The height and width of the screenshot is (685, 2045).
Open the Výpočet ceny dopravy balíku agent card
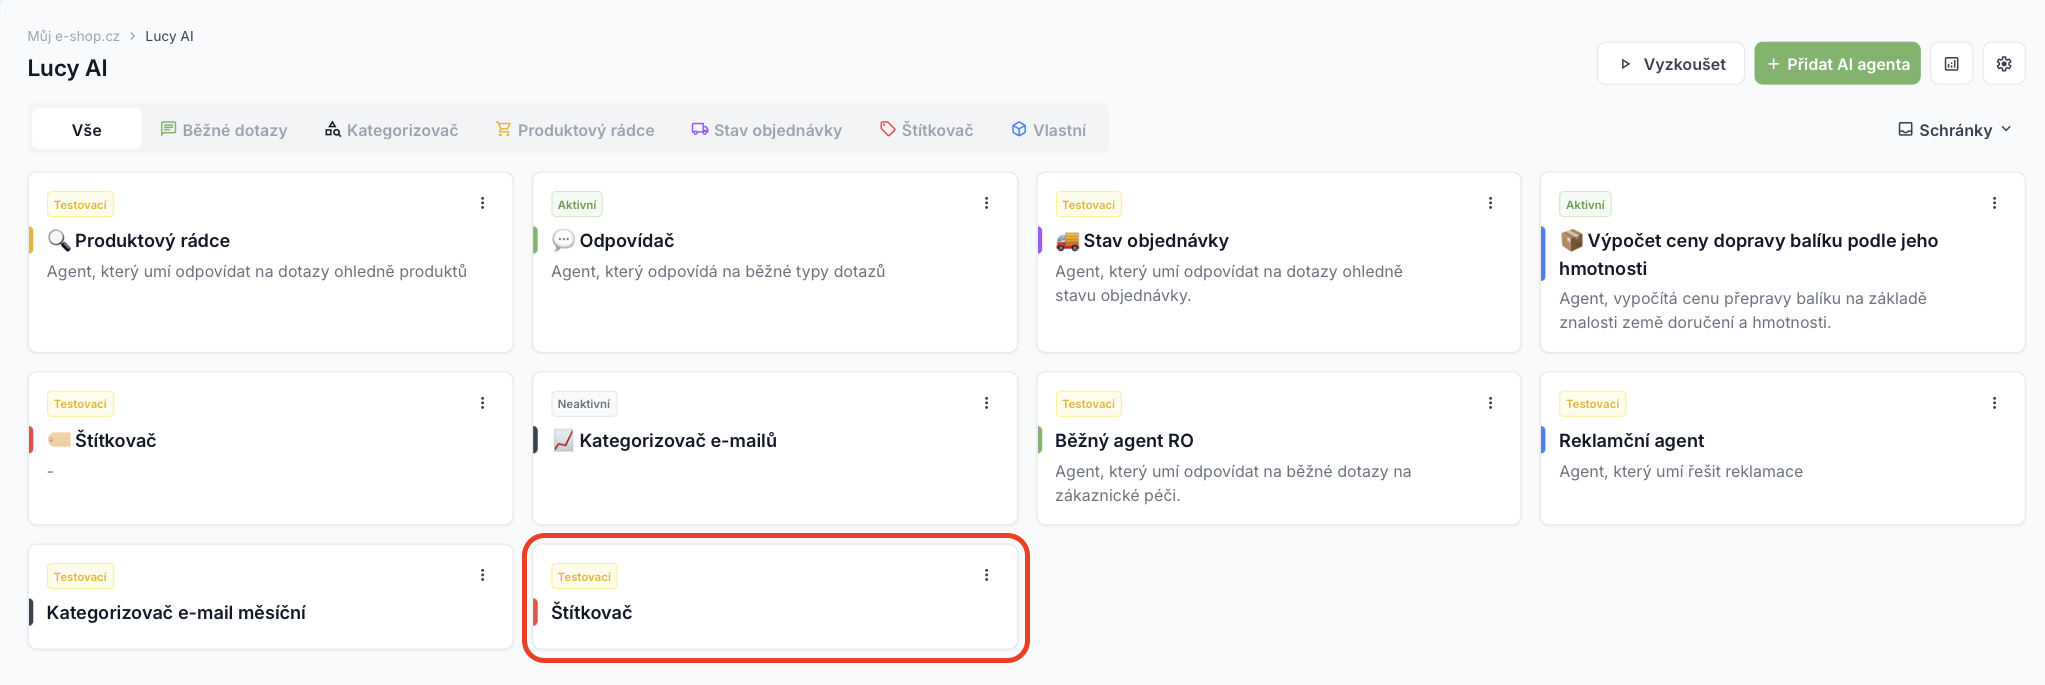click(x=1782, y=262)
